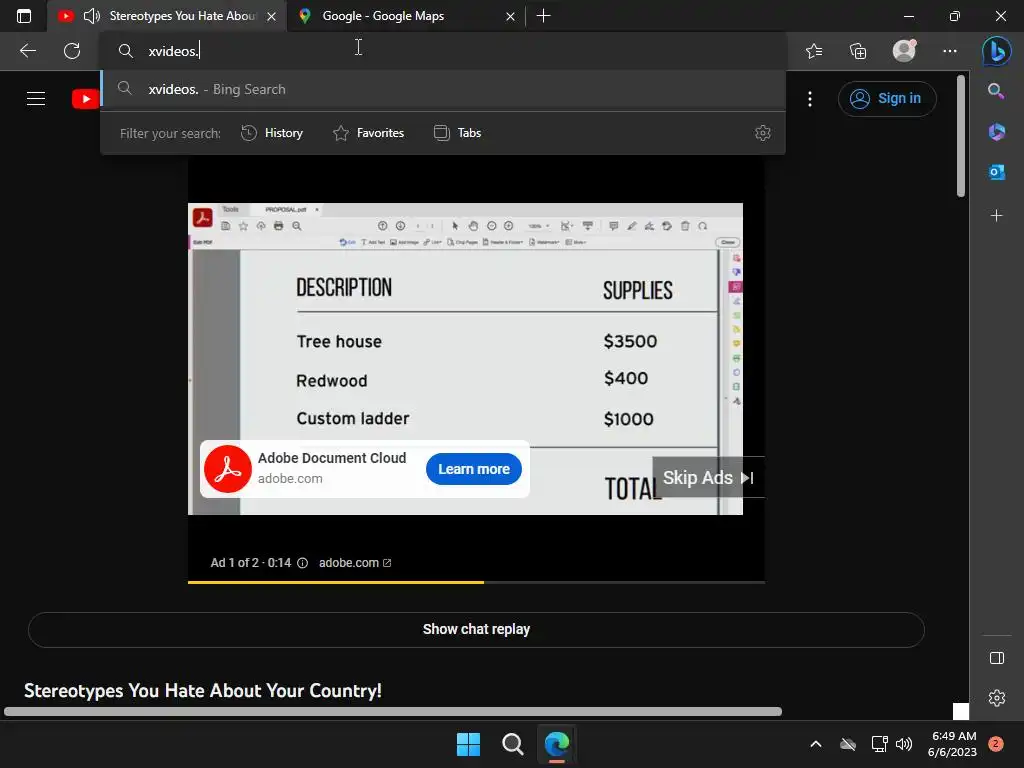Open Windows Start menu
Screen dimensions: 1024x768
(x=468, y=744)
